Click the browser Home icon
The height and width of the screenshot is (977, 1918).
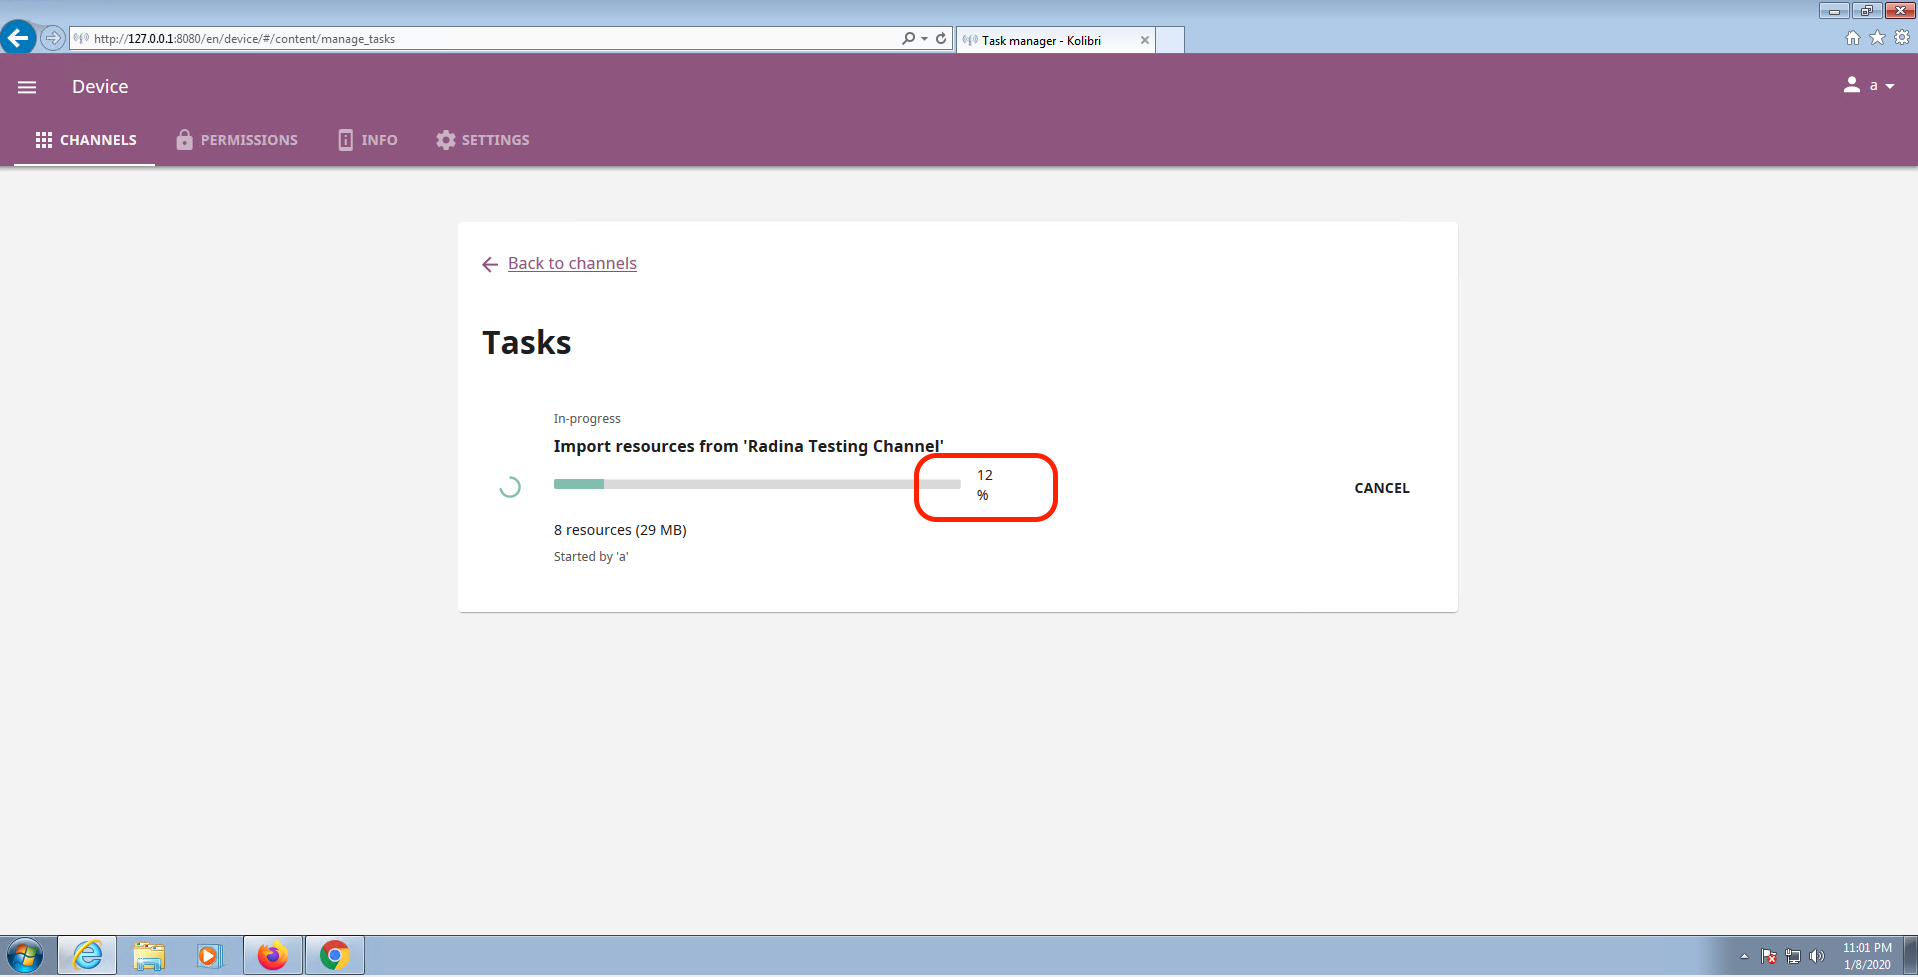pyautogui.click(x=1853, y=37)
